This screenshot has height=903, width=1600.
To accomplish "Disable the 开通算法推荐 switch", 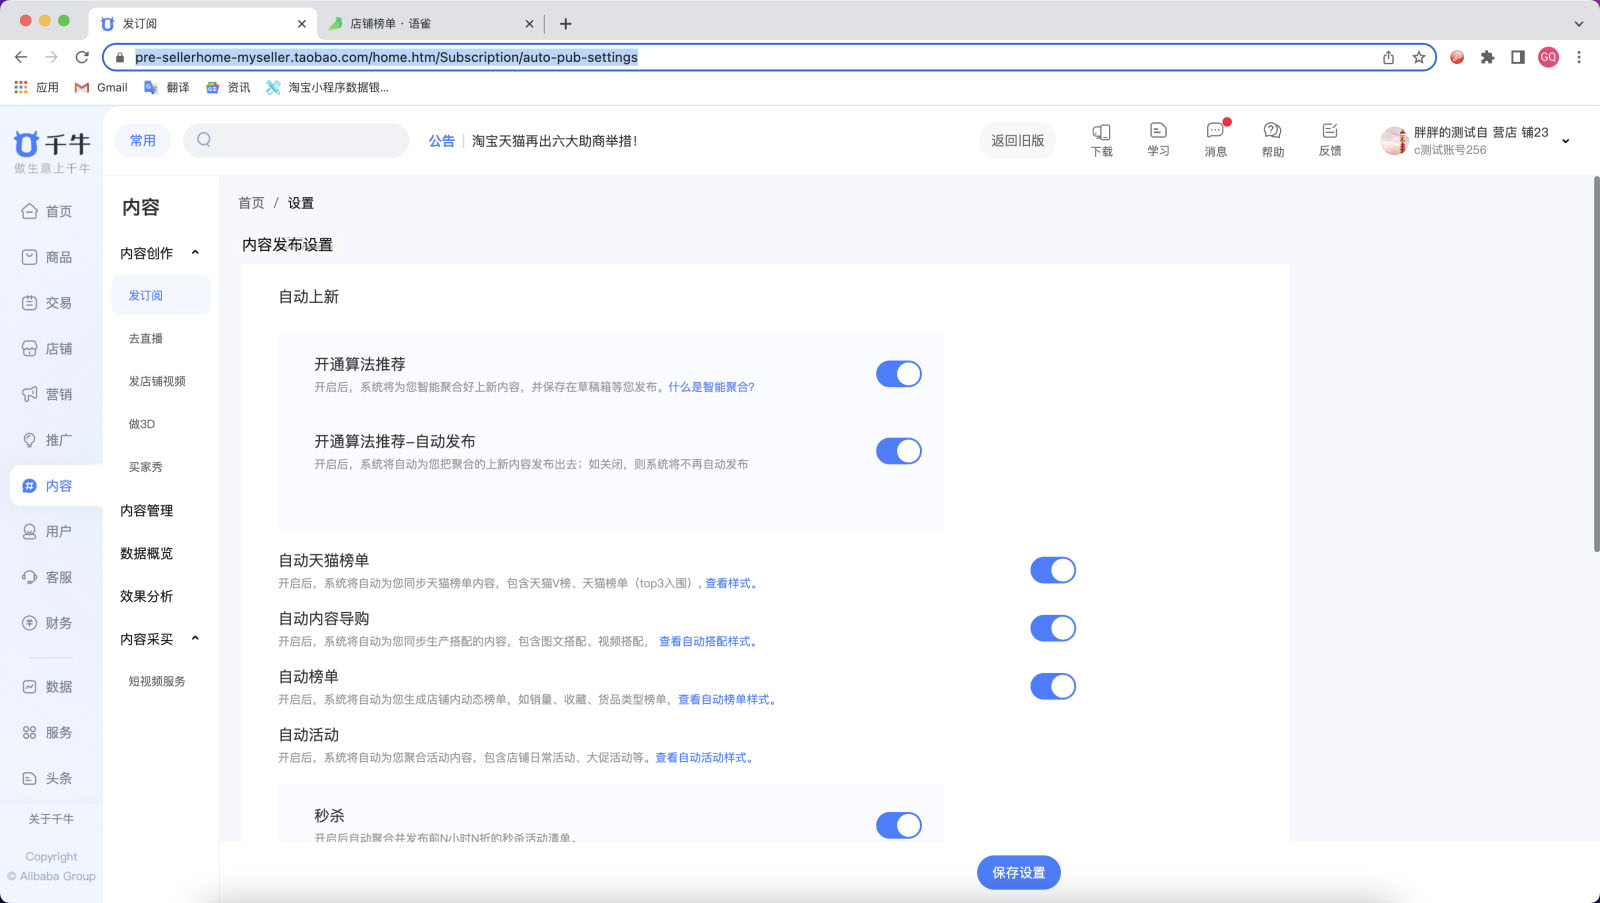I will click(898, 373).
